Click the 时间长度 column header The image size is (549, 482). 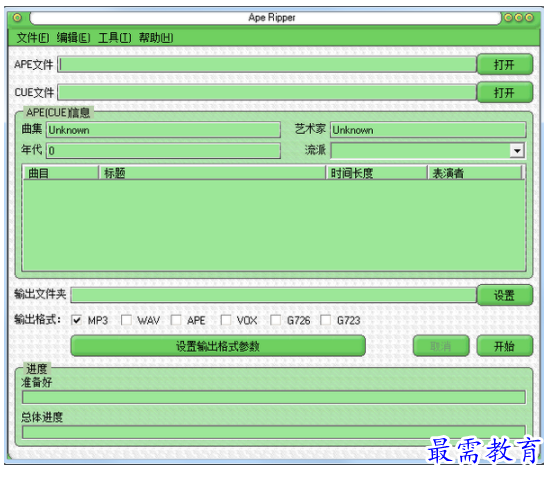(x=377, y=173)
